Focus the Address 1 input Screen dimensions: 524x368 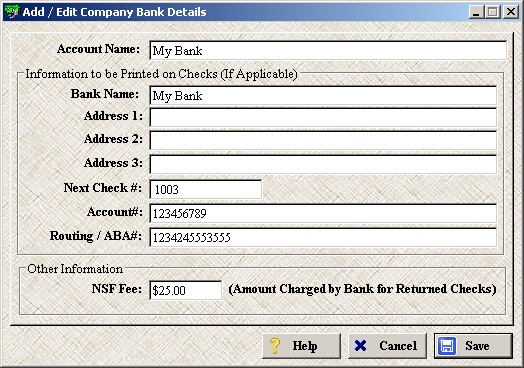pos(323,117)
